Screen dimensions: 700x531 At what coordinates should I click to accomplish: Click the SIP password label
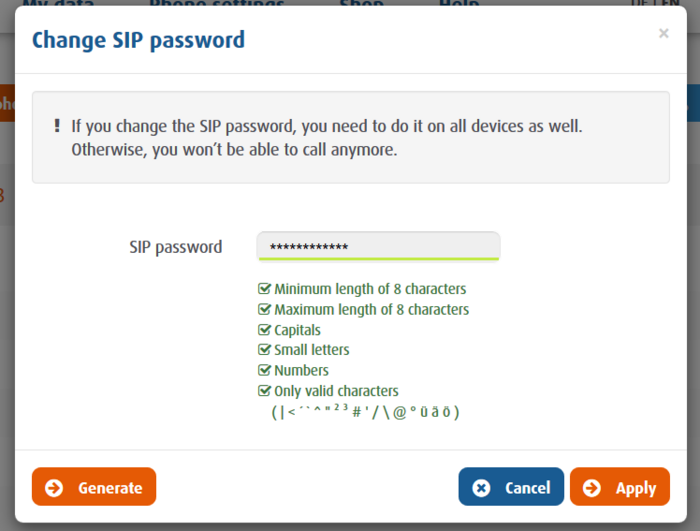(x=175, y=247)
